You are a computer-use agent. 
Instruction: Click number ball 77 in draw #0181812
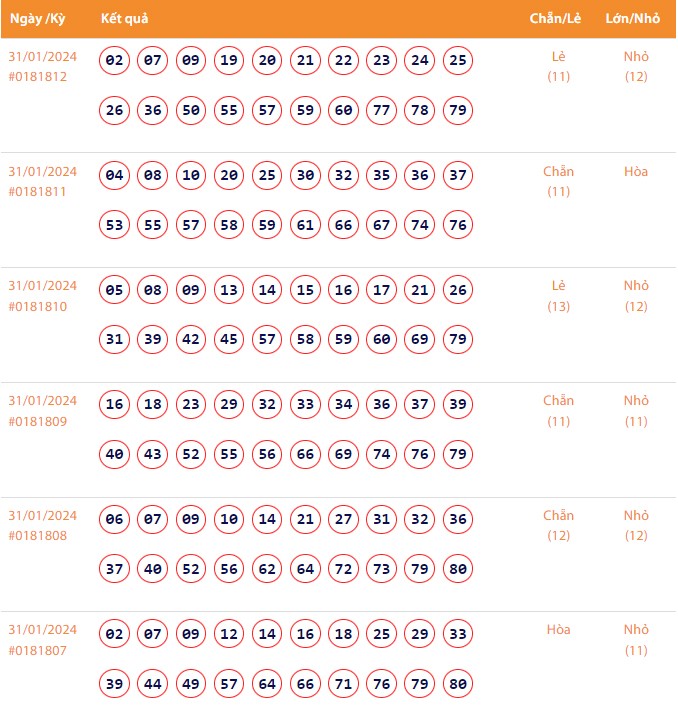381,110
